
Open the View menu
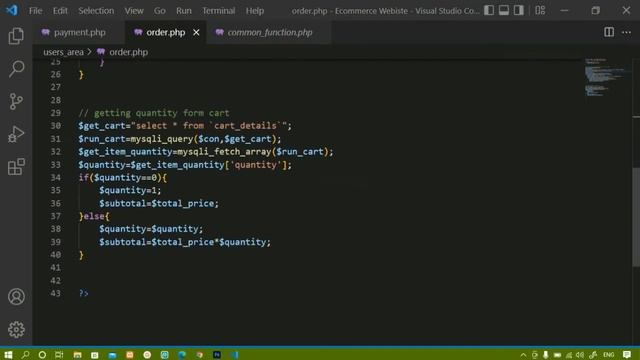coord(134,11)
